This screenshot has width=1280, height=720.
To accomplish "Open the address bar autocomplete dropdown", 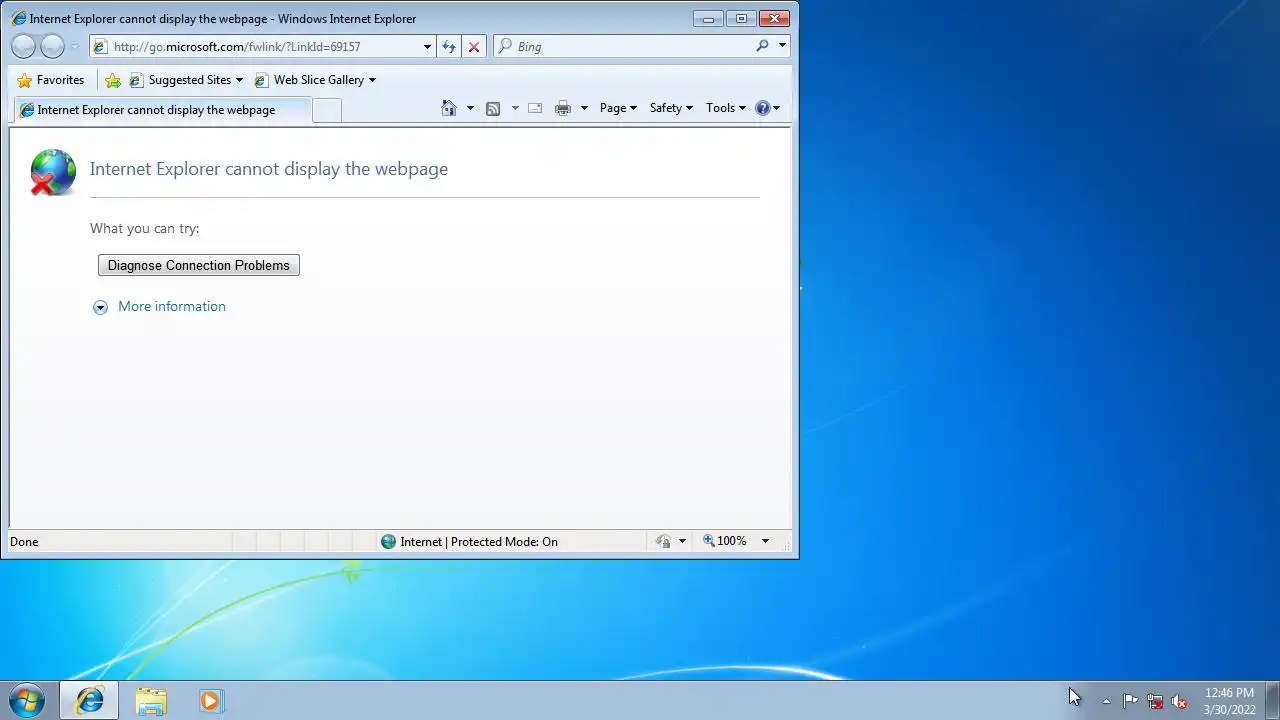I will coord(427,46).
